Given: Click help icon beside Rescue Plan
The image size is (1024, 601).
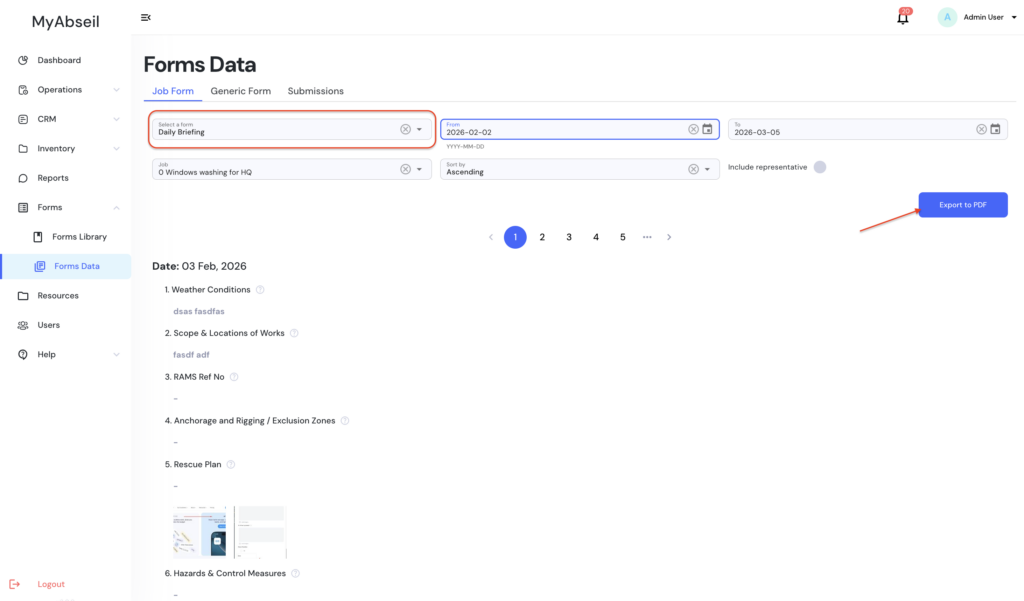Looking at the screenshot, I should 230,464.
